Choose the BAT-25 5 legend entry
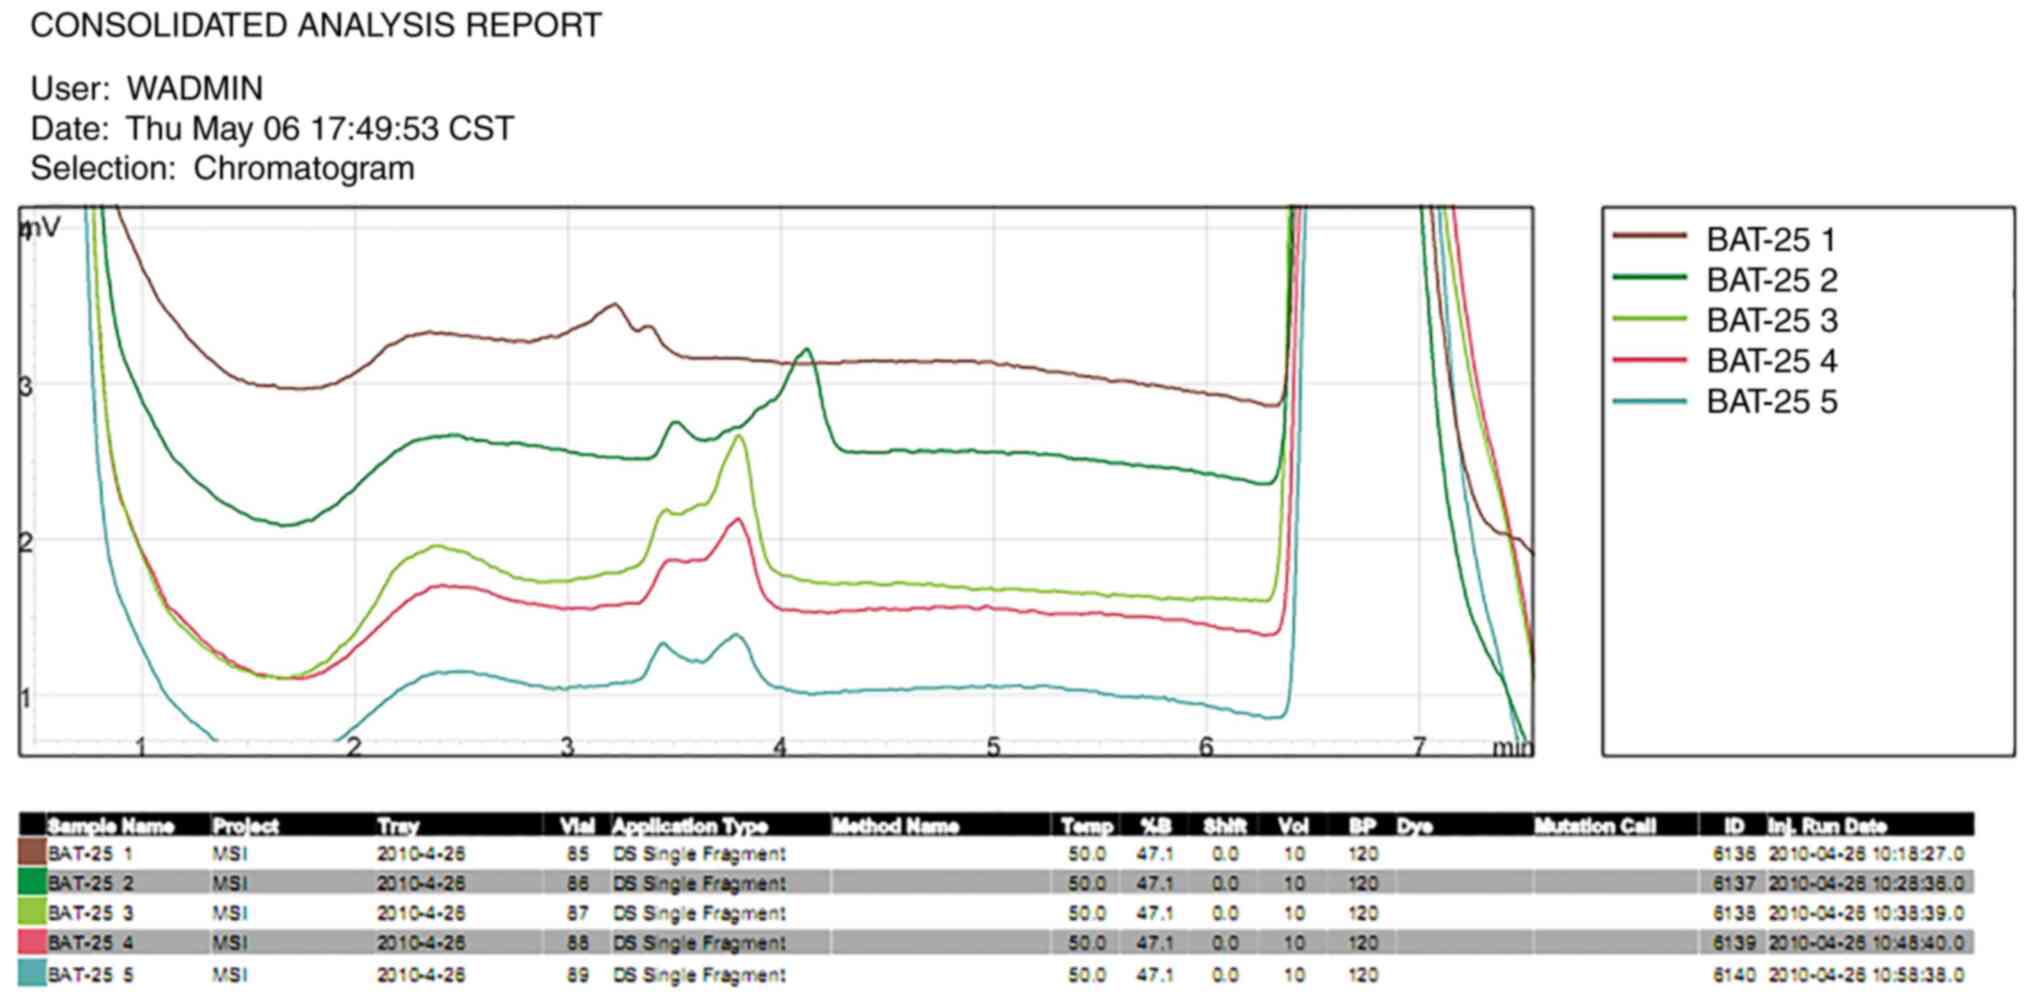 [x=1770, y=402]
